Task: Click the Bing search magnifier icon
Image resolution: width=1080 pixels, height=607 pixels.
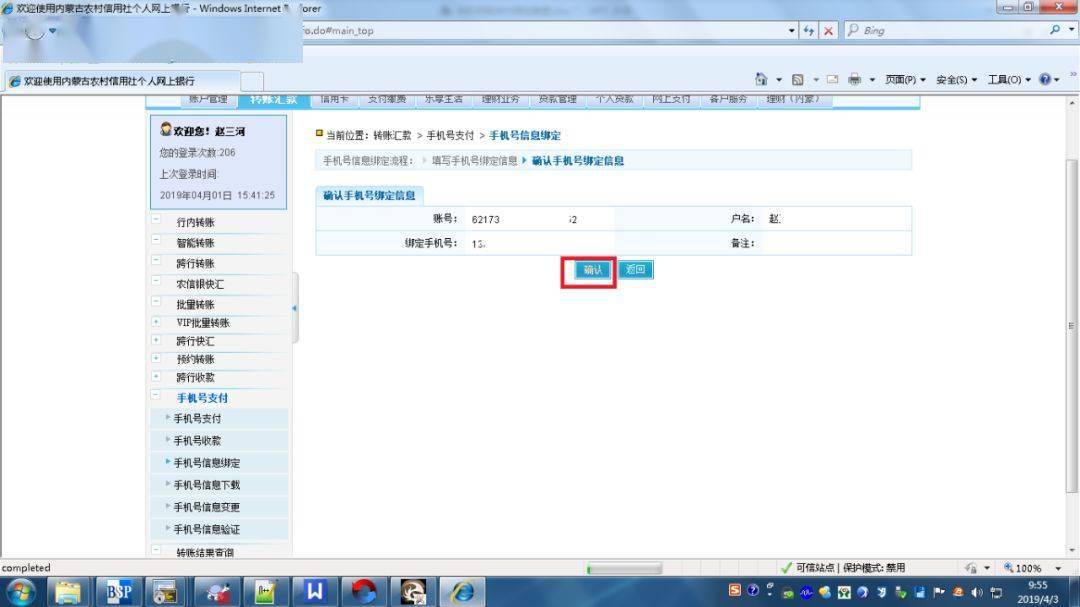Action: [x=1056, y=31]
